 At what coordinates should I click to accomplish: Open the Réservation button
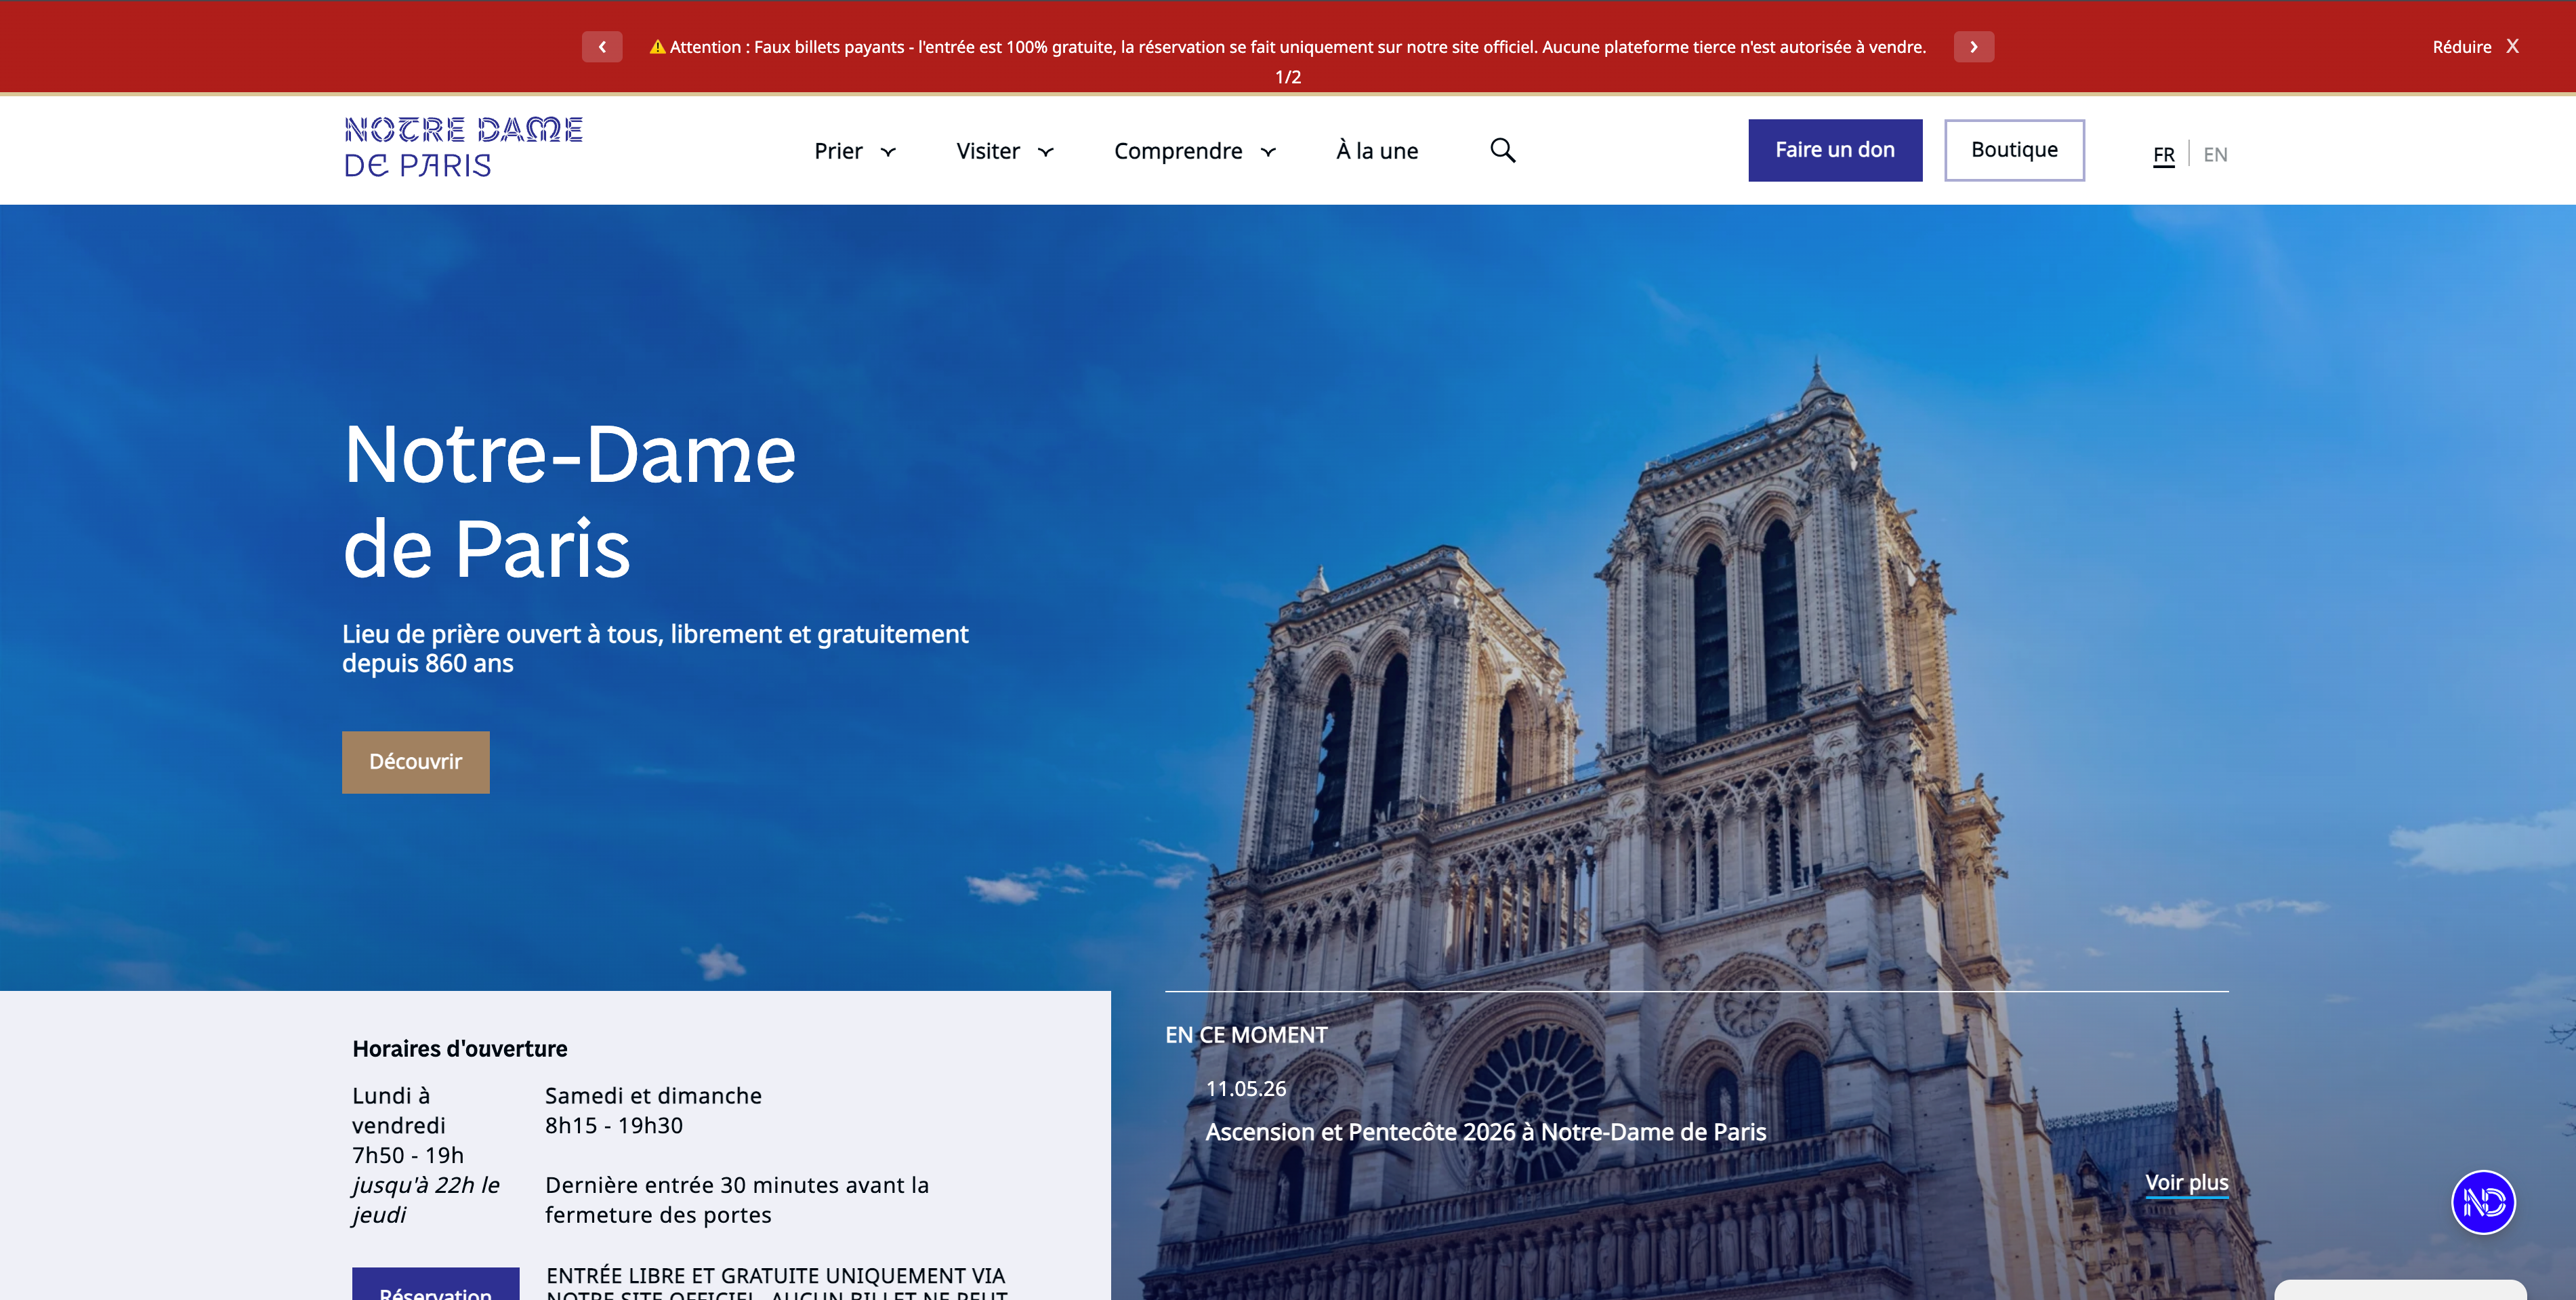[x=435, y=1285]
